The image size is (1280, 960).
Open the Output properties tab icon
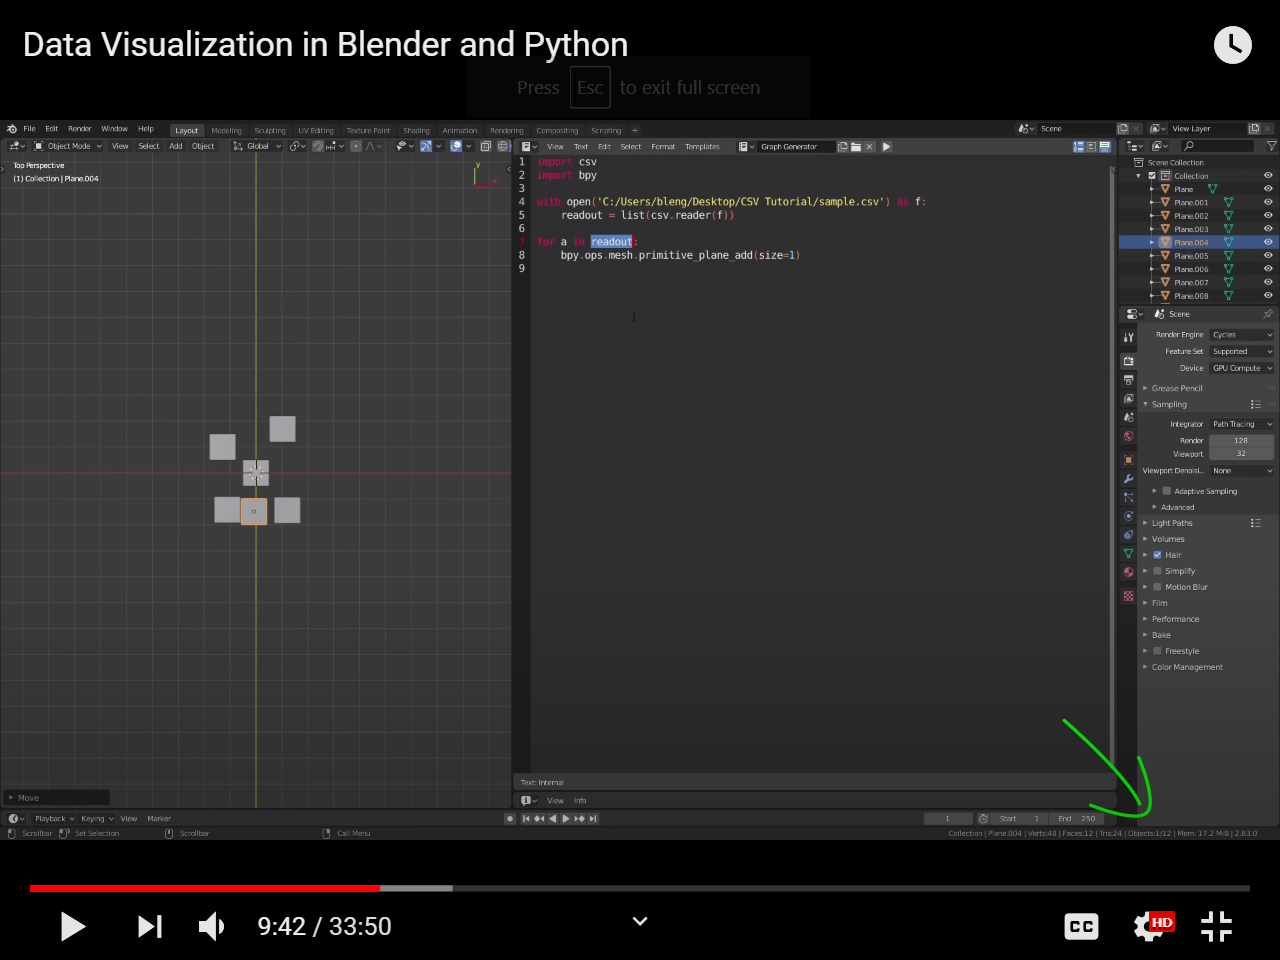click(1128, 380)
